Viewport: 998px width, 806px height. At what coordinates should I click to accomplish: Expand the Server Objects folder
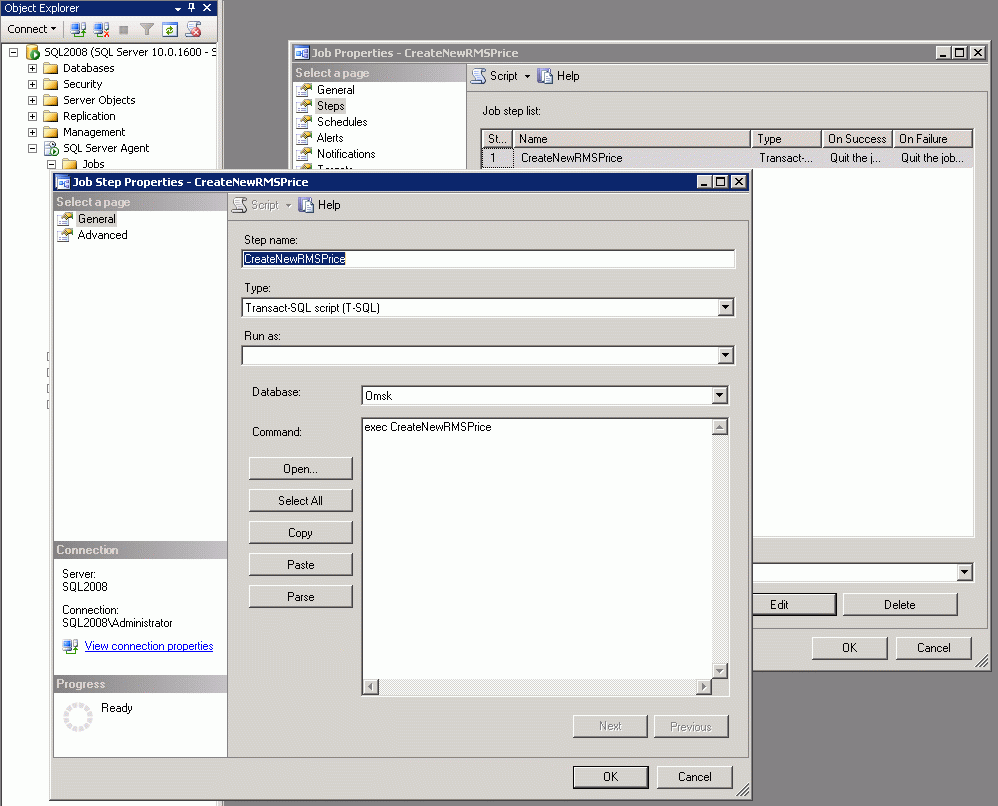[32, 100]
